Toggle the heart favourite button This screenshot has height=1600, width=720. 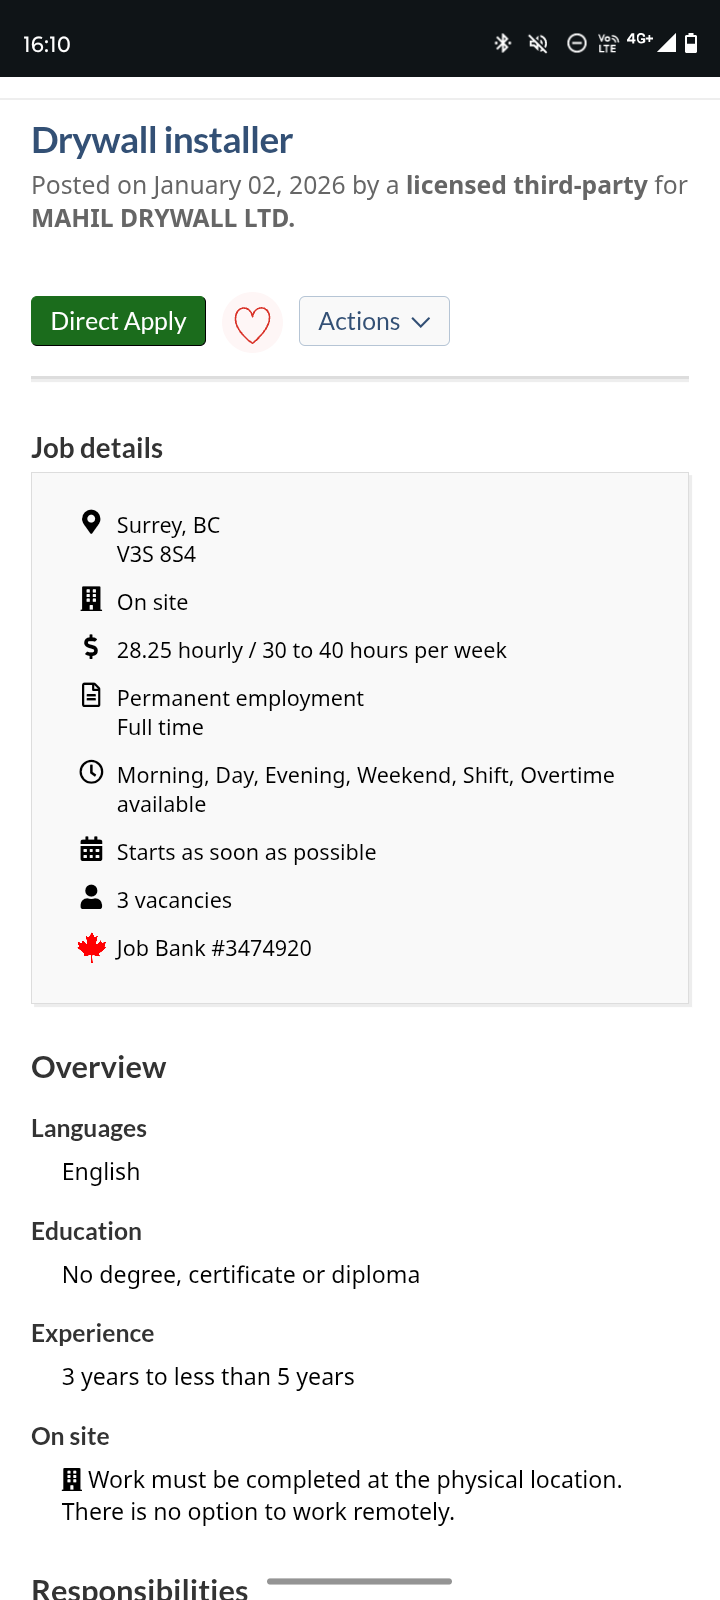(252, 323)
